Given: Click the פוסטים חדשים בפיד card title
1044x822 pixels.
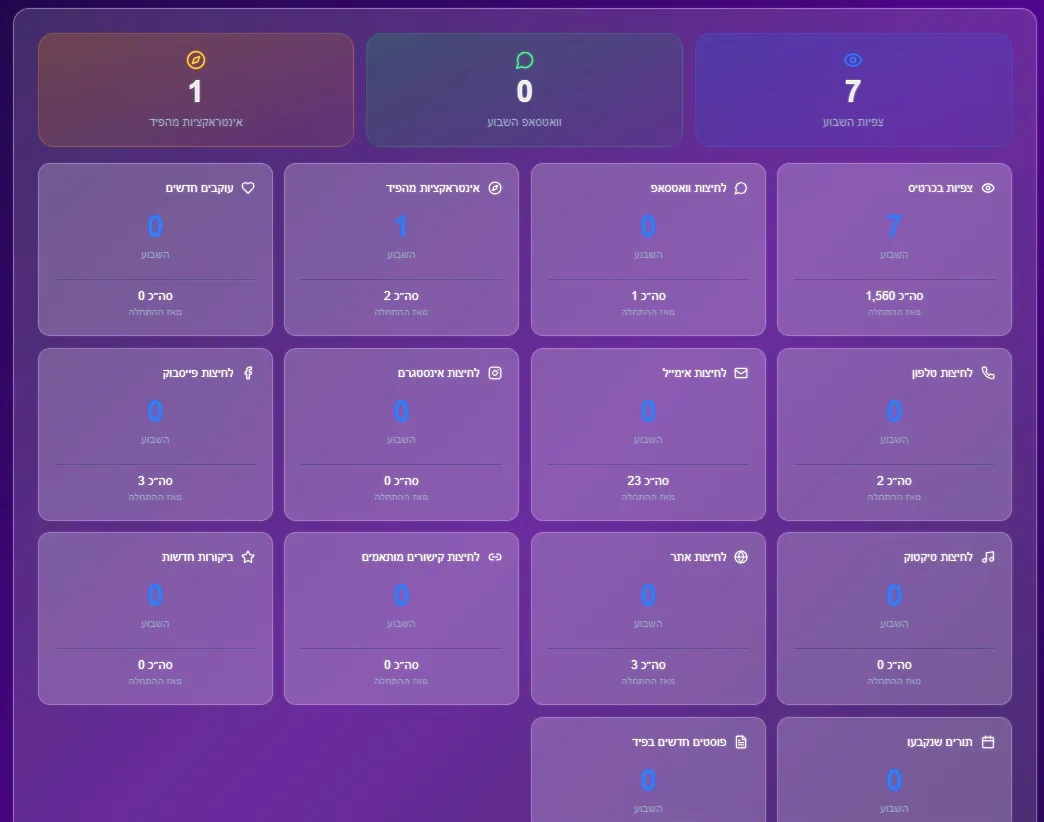Looking at the screenshot, I should click(679, 741).
